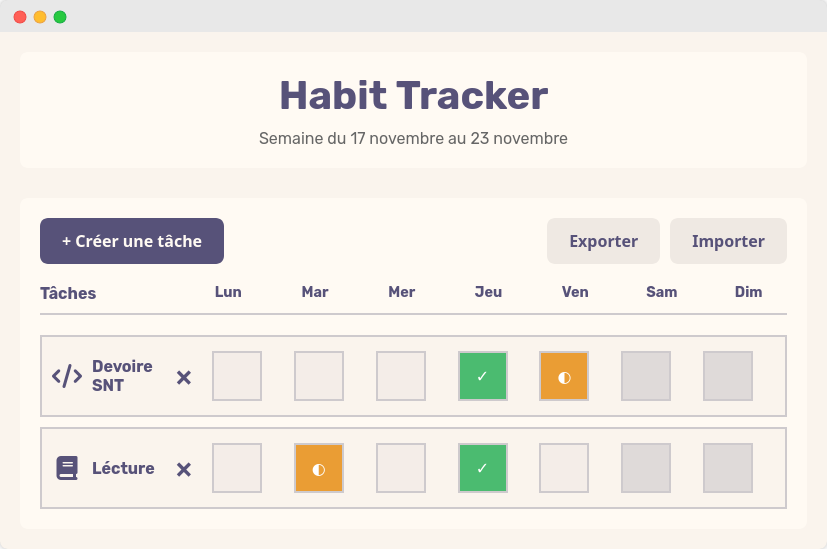Click the Lecture task label

(123, 468)
